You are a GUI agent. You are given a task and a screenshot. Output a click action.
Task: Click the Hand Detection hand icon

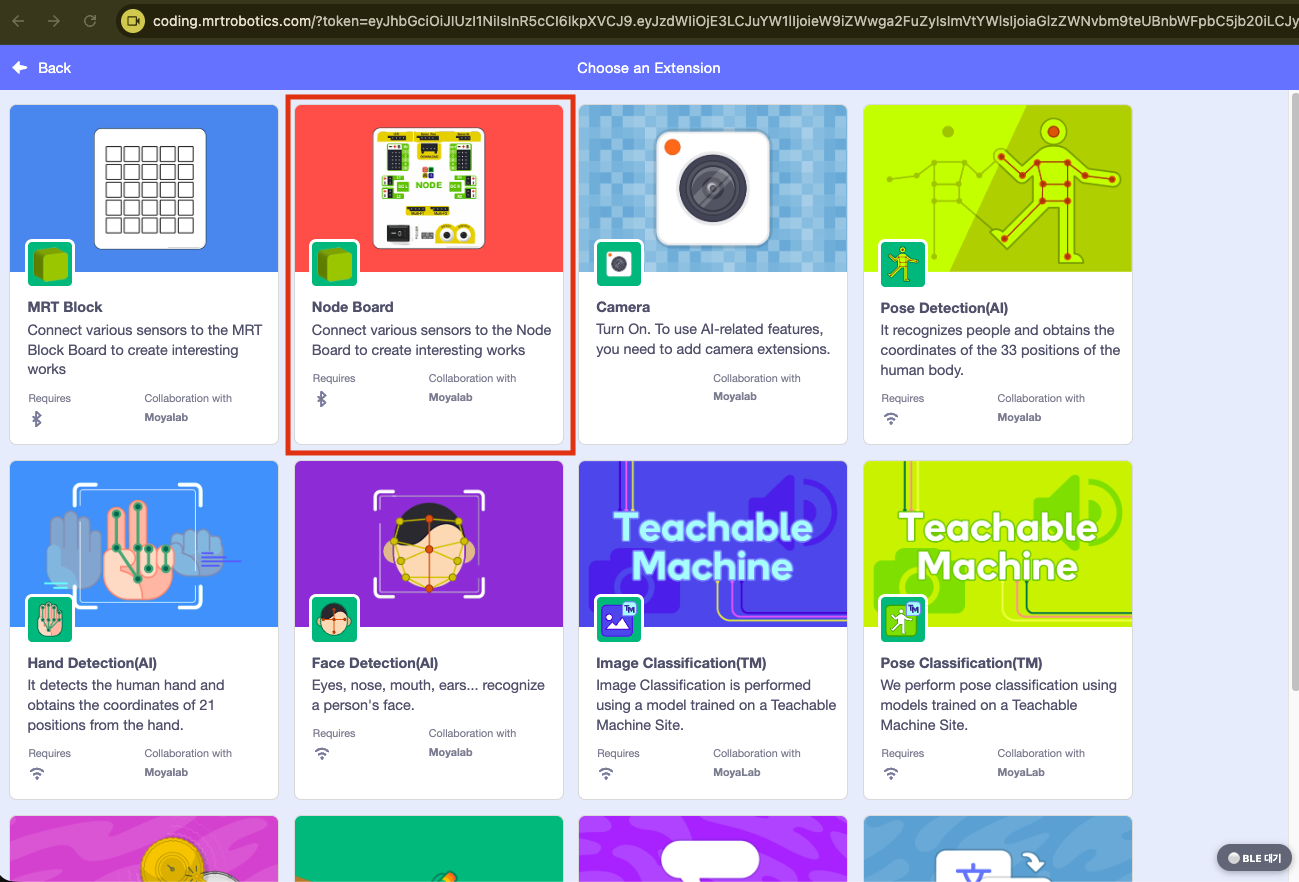pyautogui.click(x=50, y=620)
